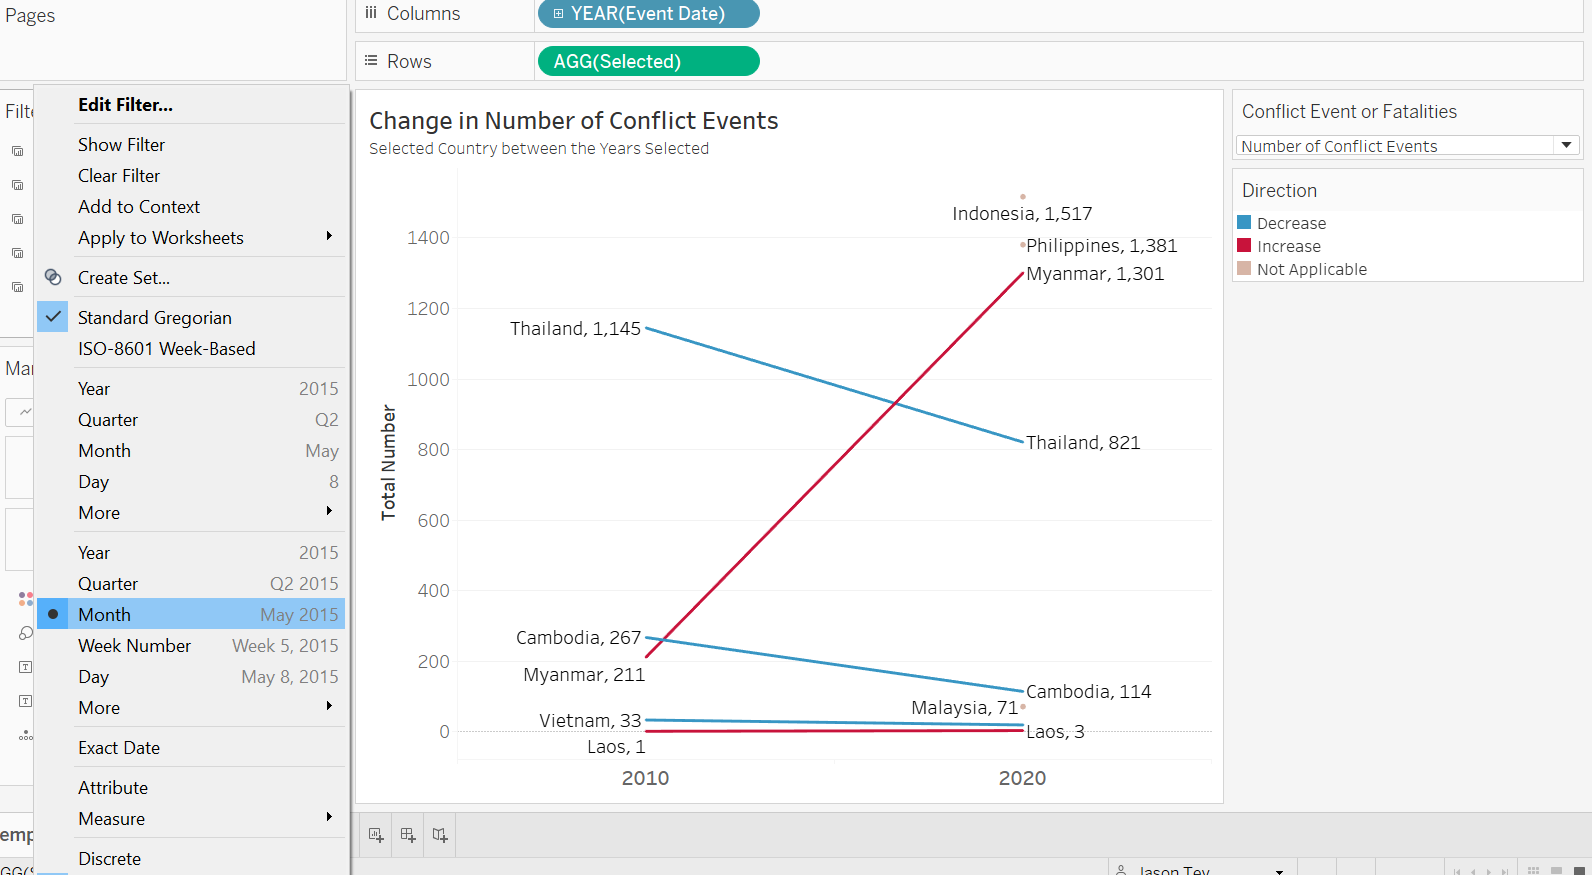1592x875 pixels.
Task: Click the line mark type icon
Action: point(25,411)
